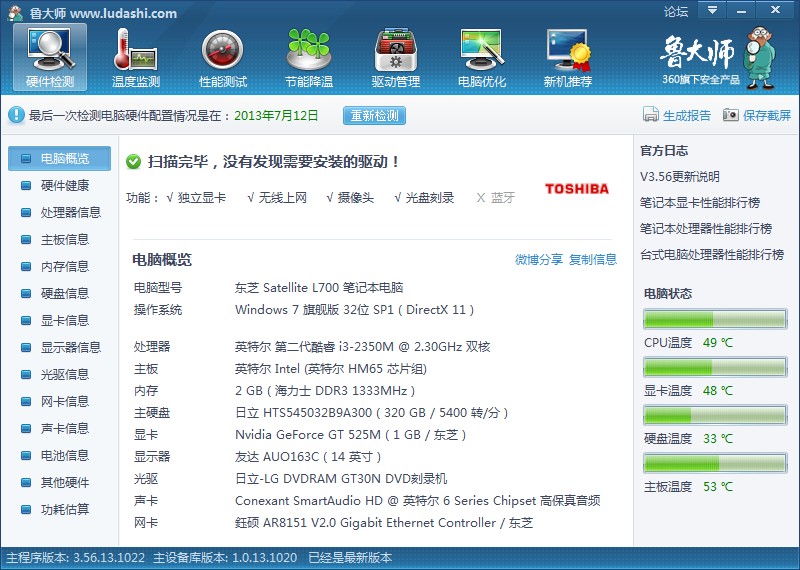The height and width of the screenshot is (570, 800).
Task: Open 台式电脑处理器性能排行榜 link
Action: coord(712,255)
